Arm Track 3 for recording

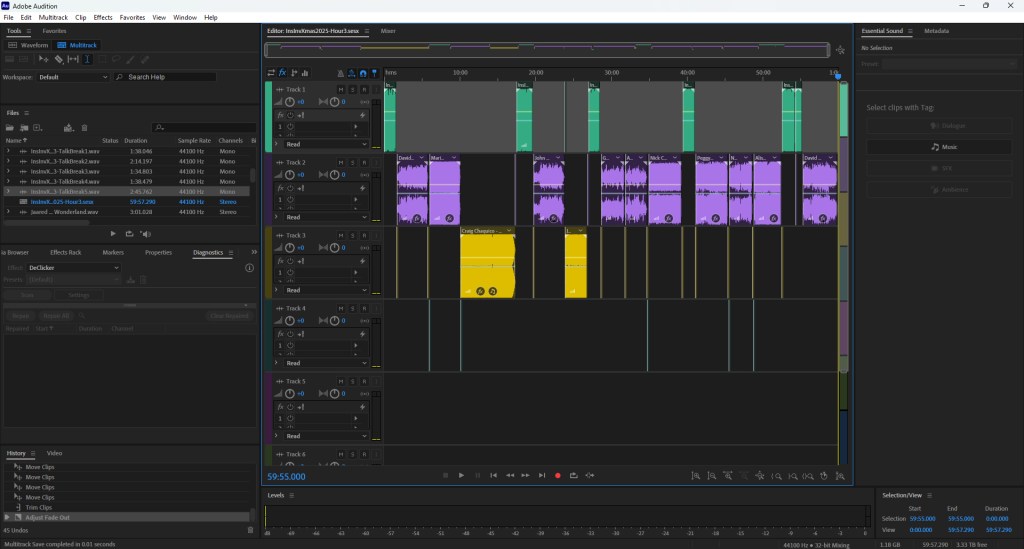(x=364, y=235)
